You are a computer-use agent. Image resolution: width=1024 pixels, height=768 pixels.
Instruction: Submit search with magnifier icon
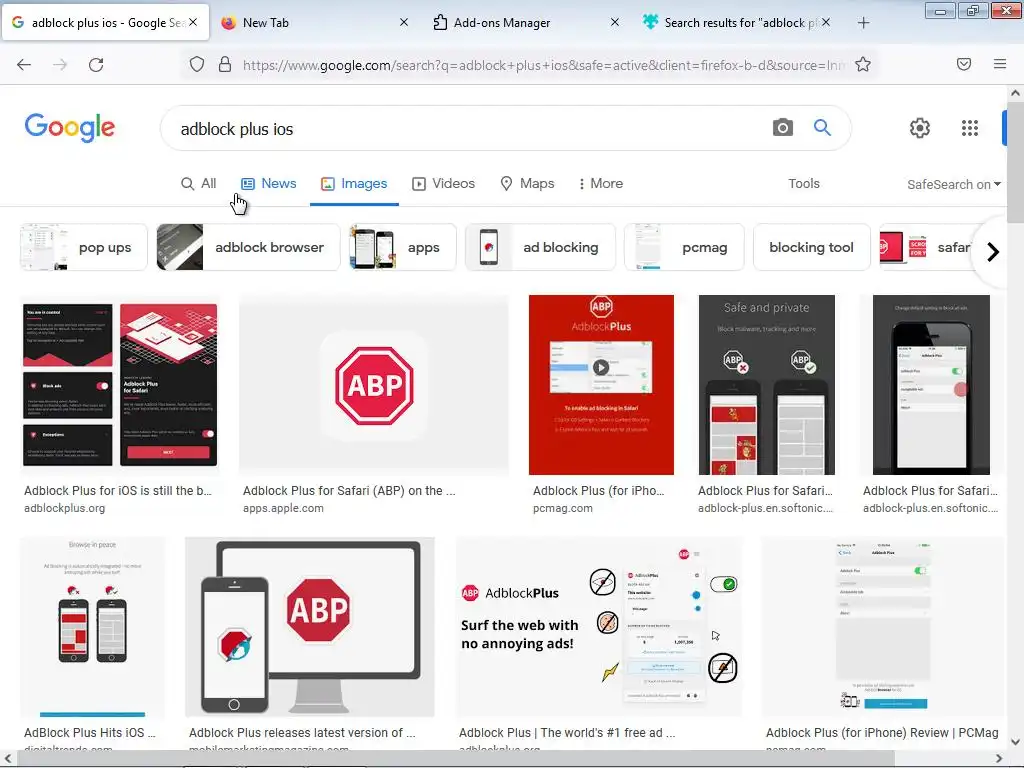click(x=822, y=127)
